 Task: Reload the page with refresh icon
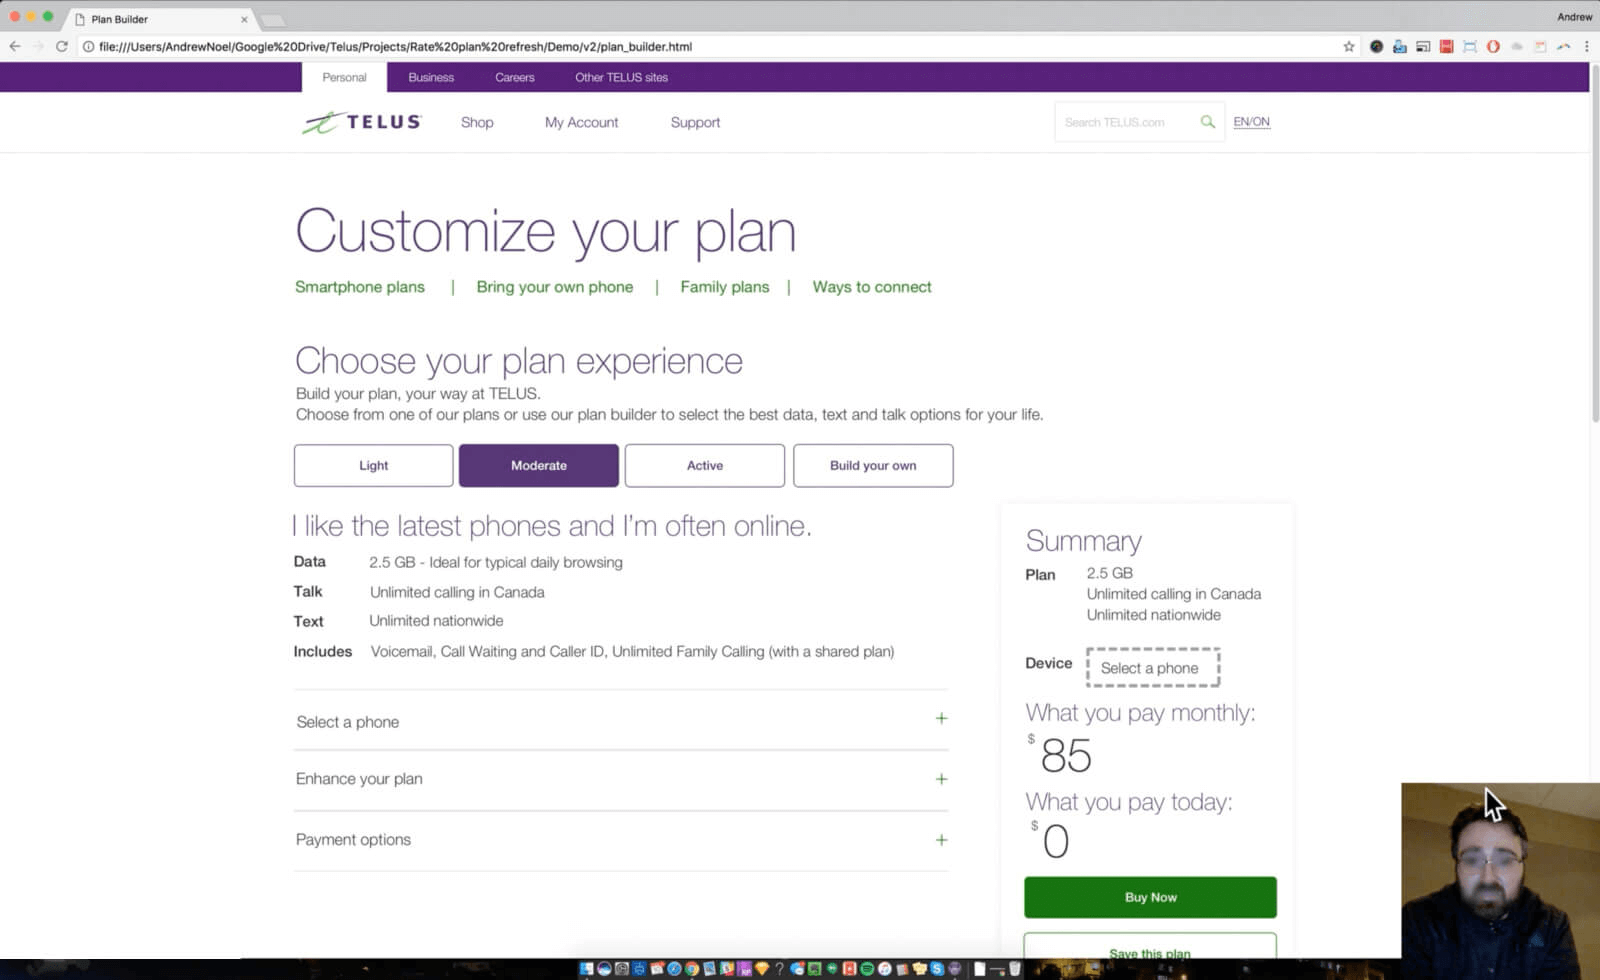[x=61, y=46]
